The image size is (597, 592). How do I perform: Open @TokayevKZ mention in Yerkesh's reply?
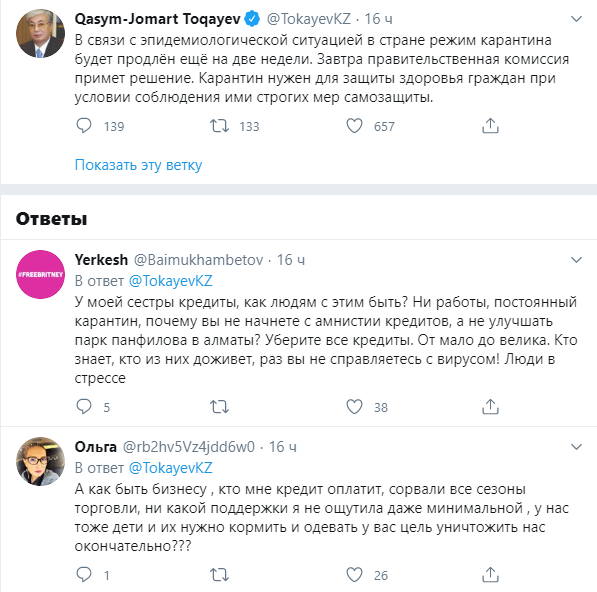(171, 281)
